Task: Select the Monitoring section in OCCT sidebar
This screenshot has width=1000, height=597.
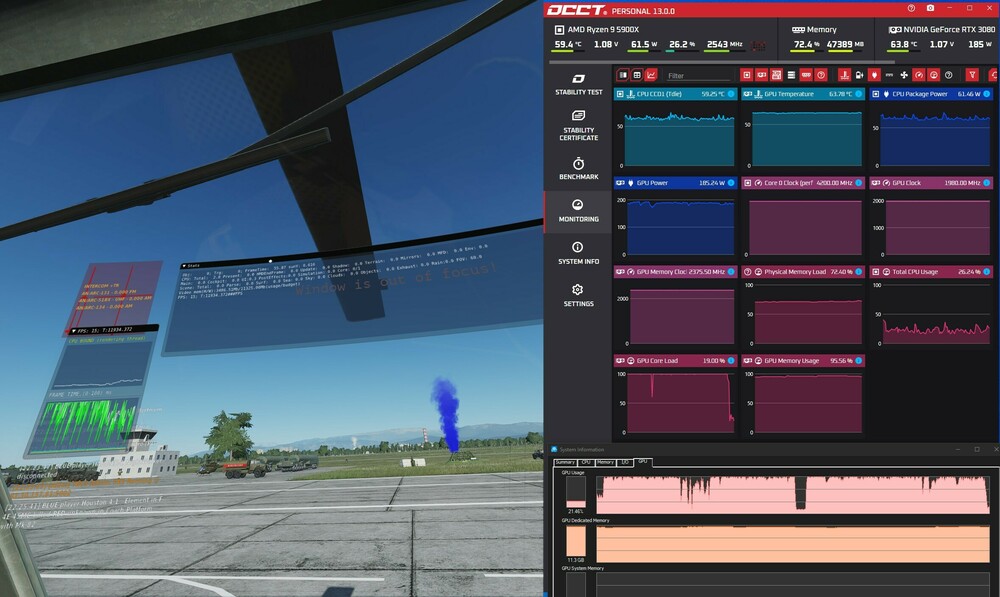Action: (578, 211)
